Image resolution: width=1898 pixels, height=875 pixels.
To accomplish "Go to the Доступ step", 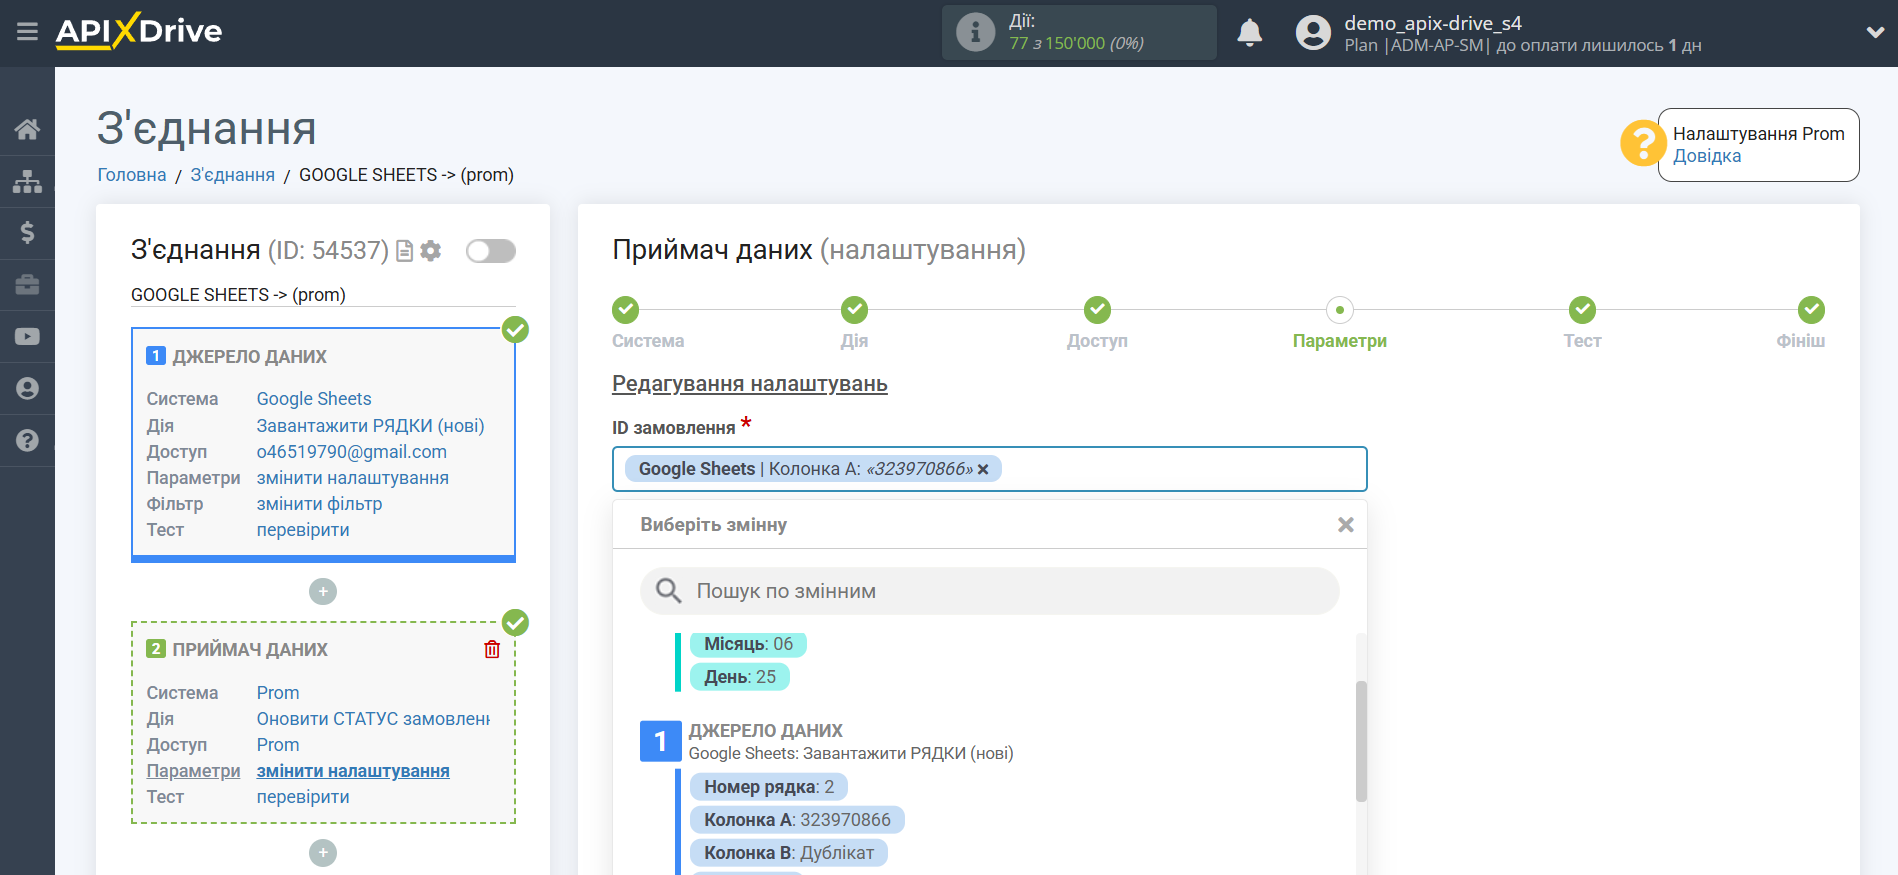I will tap(1097, 310).
